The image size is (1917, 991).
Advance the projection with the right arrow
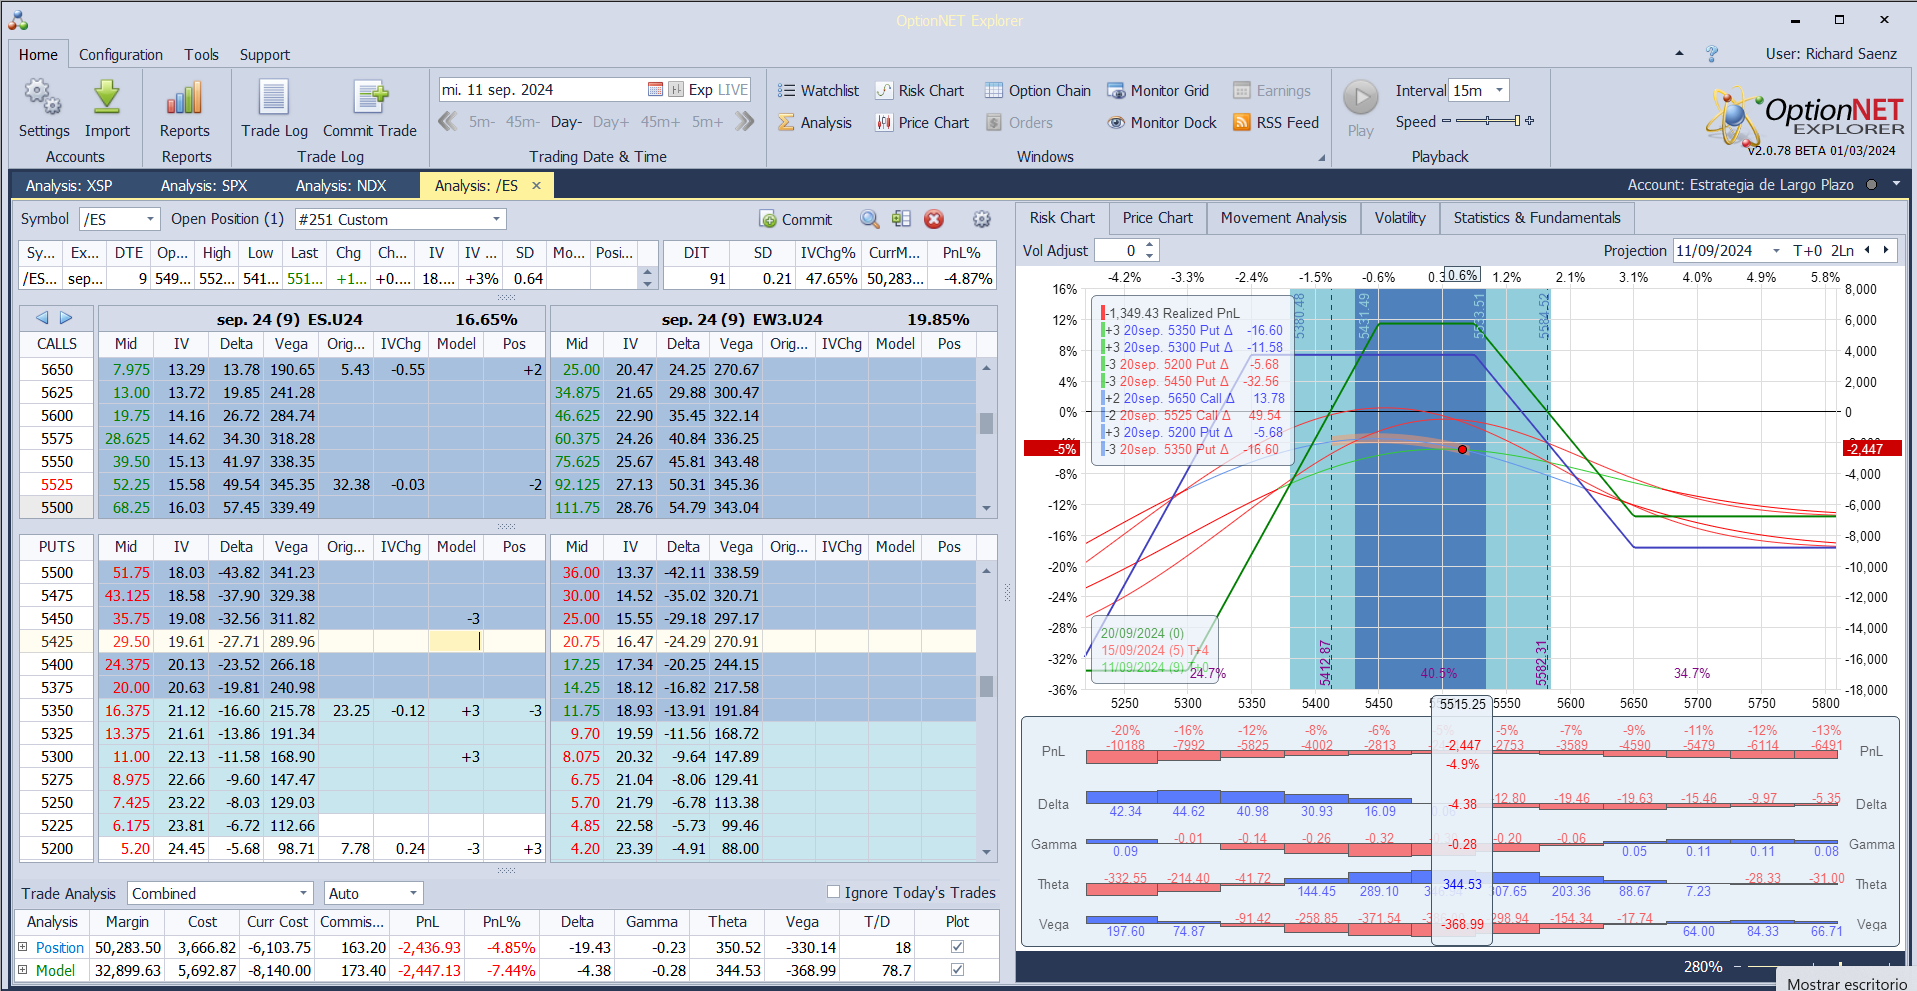pyautogui.click(x=1886, y=250)
